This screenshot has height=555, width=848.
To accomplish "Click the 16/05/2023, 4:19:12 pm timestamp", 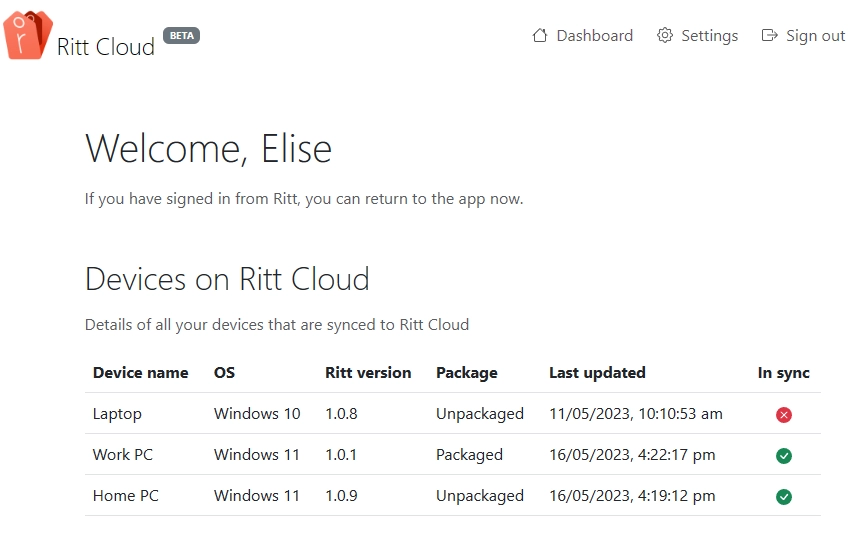I will [632, 497].
